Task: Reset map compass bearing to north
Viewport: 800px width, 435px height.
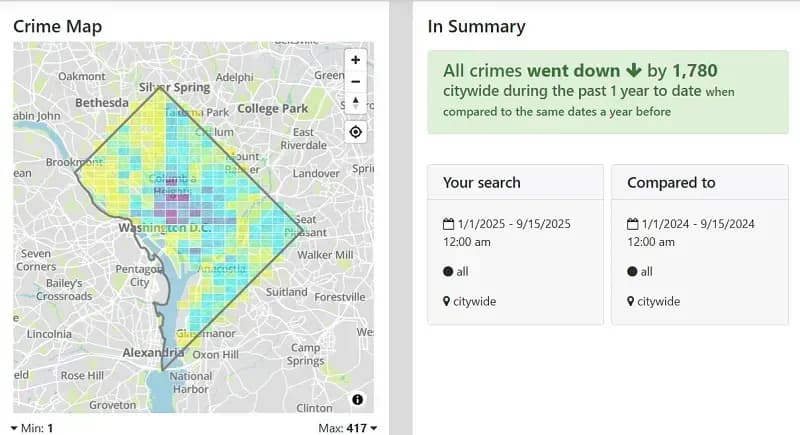Action: tap(356, 103)
